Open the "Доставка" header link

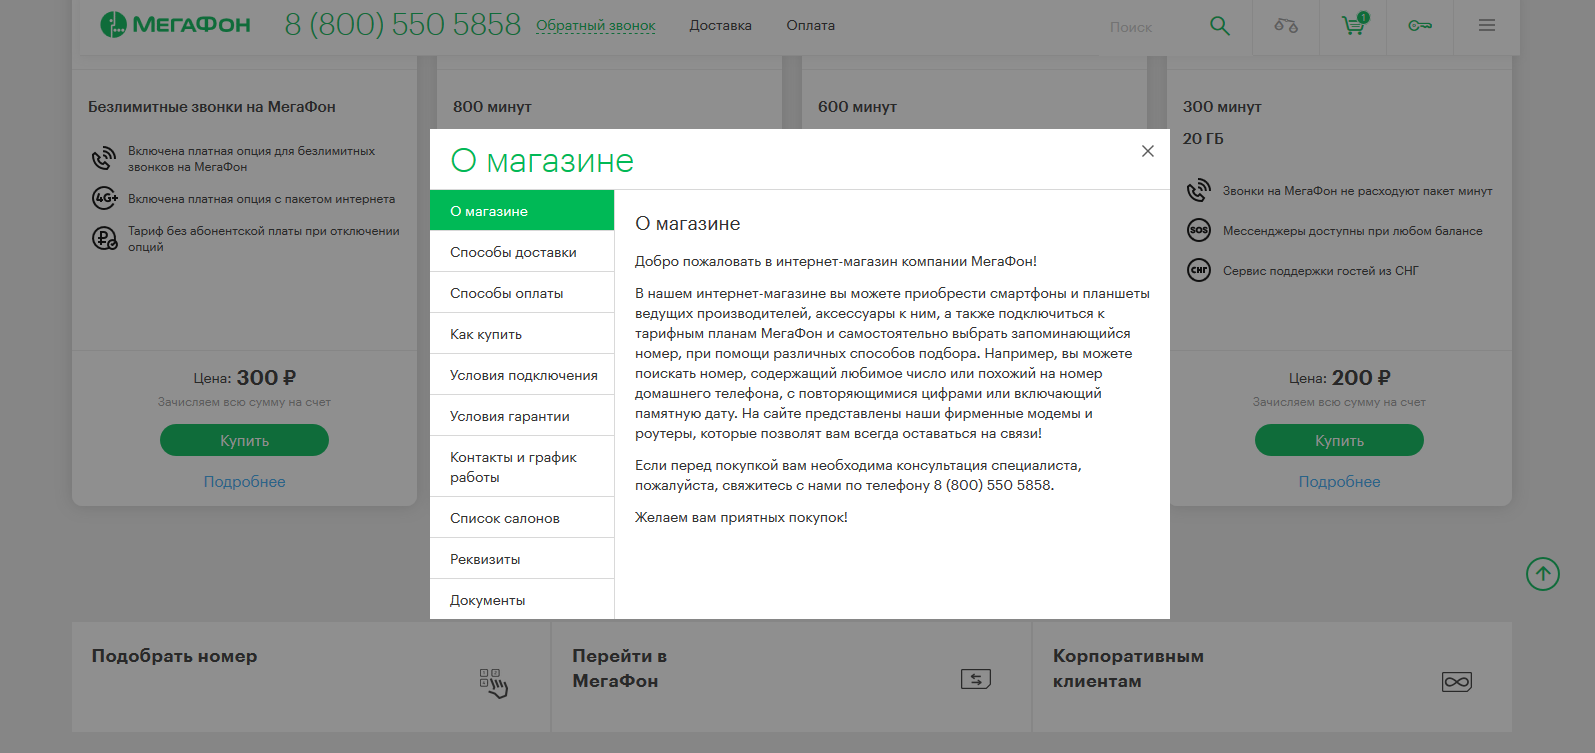pos(720,26)
